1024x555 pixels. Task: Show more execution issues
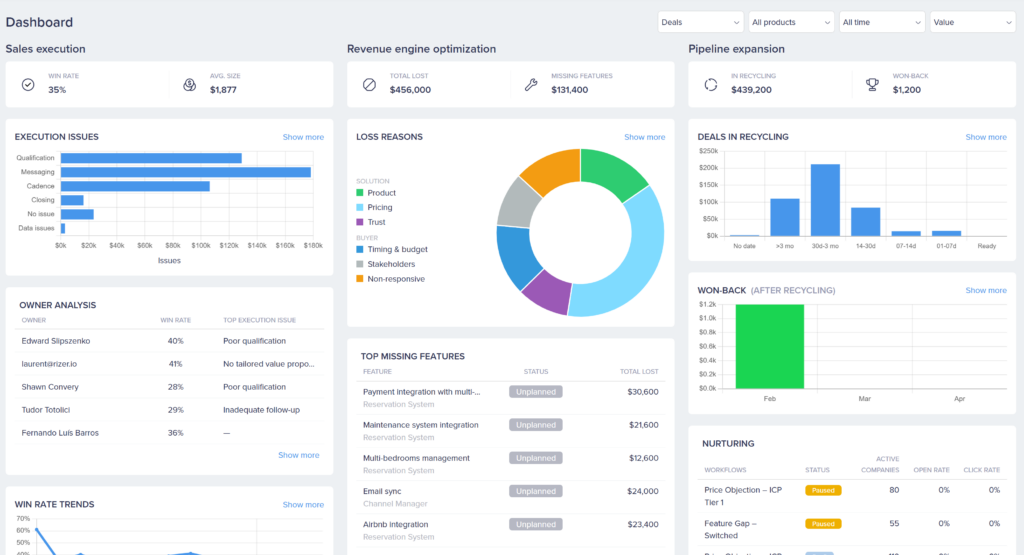point(303,137)
